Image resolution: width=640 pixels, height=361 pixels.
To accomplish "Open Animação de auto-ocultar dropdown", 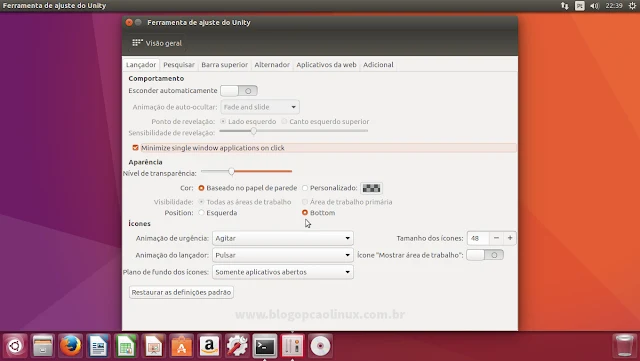I will (260, 107).
